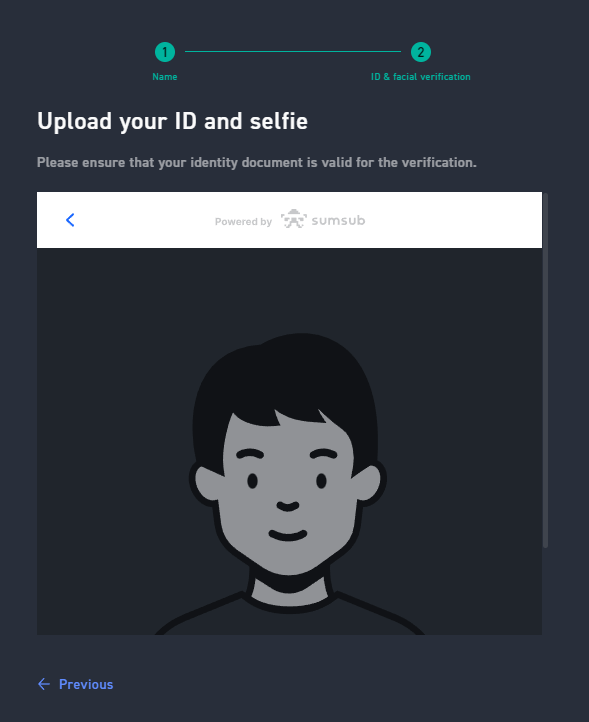Click the progress line between steps
Viewport: 589px width, 722px height.
point(293,52)
